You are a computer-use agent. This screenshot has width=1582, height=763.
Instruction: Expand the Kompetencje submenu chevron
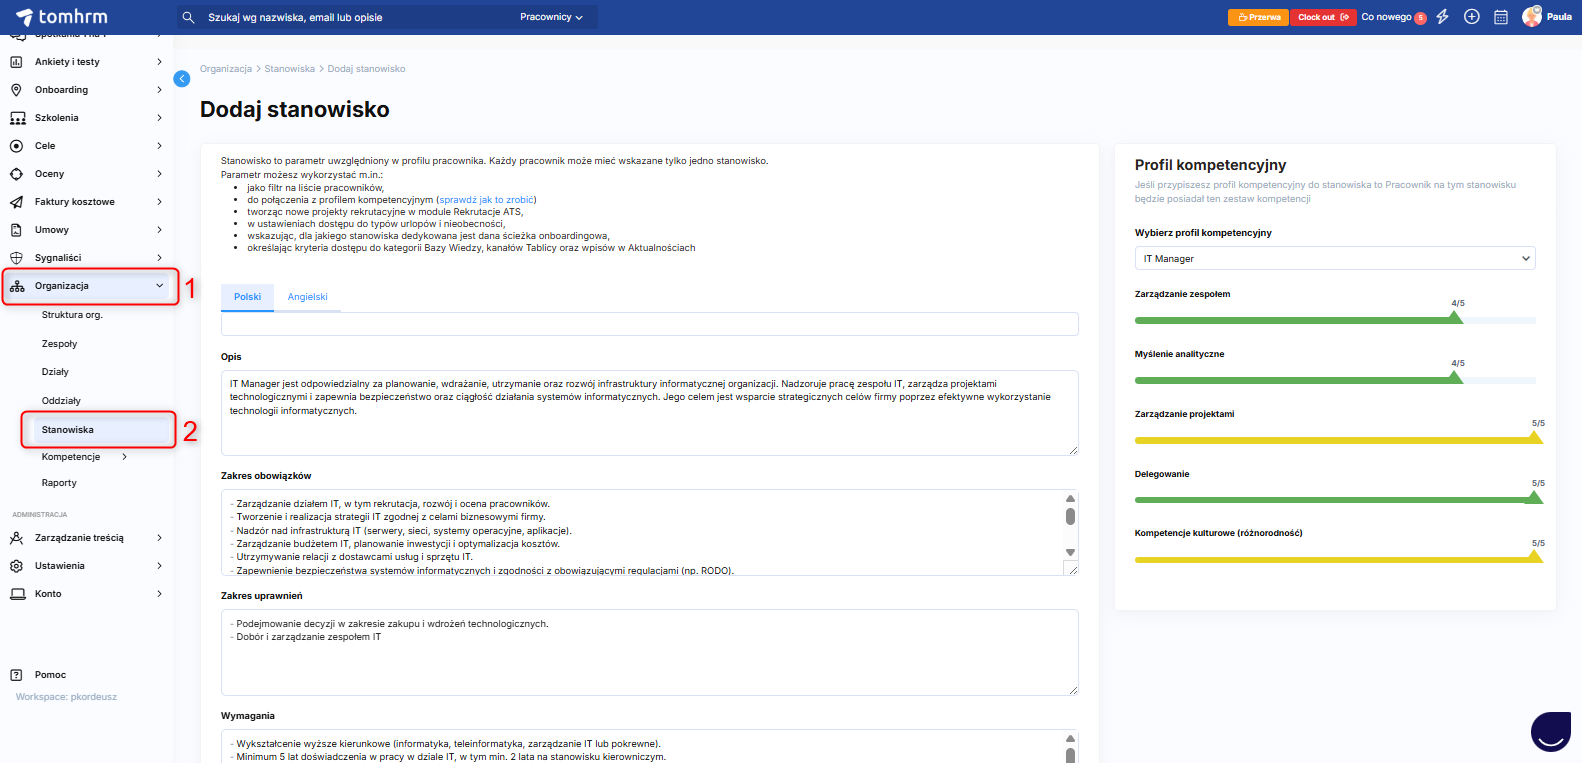[x=124, y=457]
